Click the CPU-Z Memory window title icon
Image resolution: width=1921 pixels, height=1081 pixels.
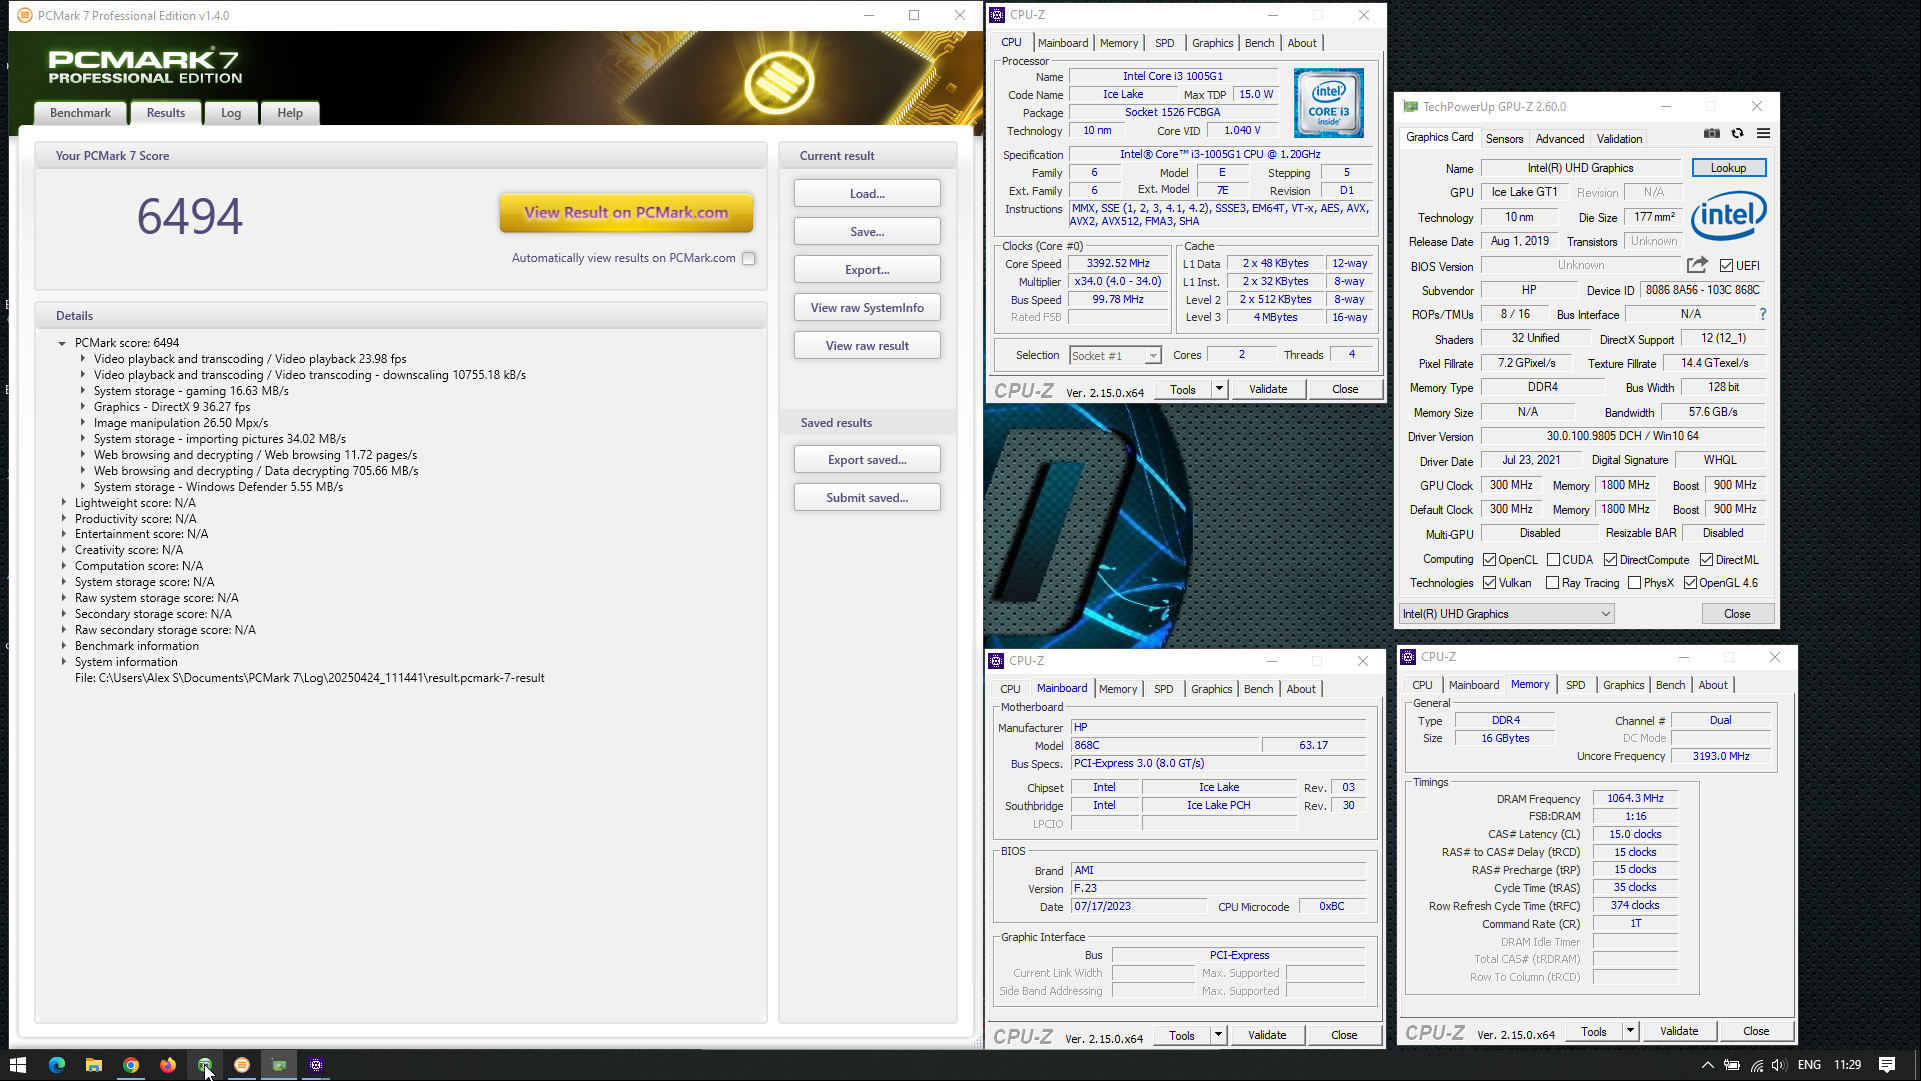1408,657
